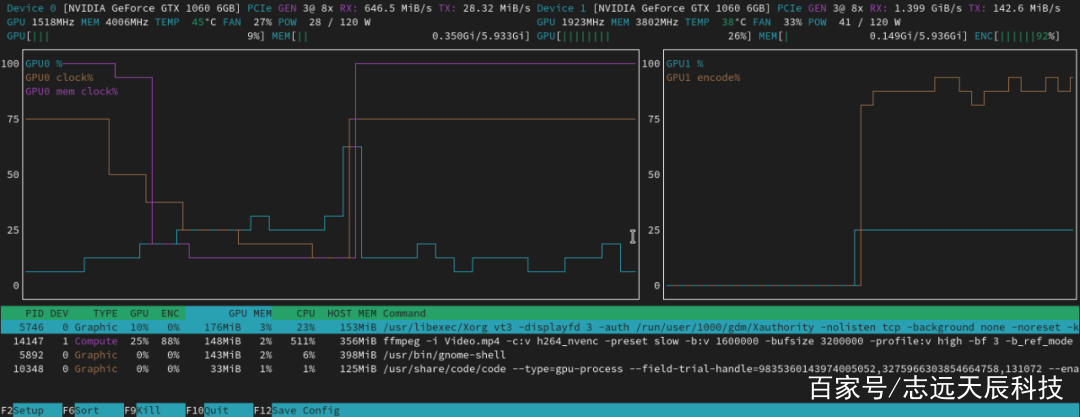This screenshot has height=417, width=1080.
Task: Click the '356MiB' host memory value
Action: point(358,340)
